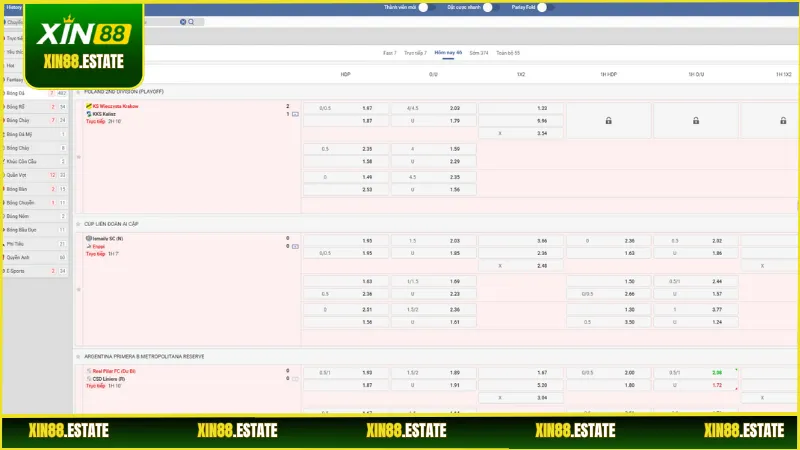Collapse the POLAND 2ND DIVISION (PLAYOFF) header

[123, 92]
